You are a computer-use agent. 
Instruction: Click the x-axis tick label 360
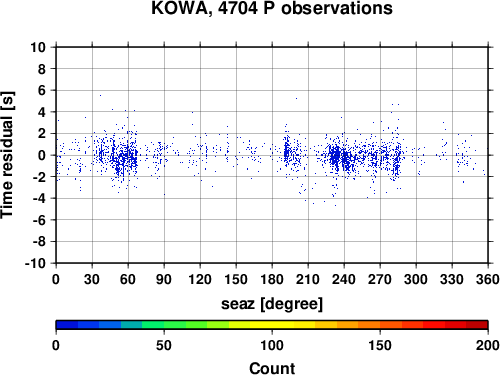(x=488, y=279)
